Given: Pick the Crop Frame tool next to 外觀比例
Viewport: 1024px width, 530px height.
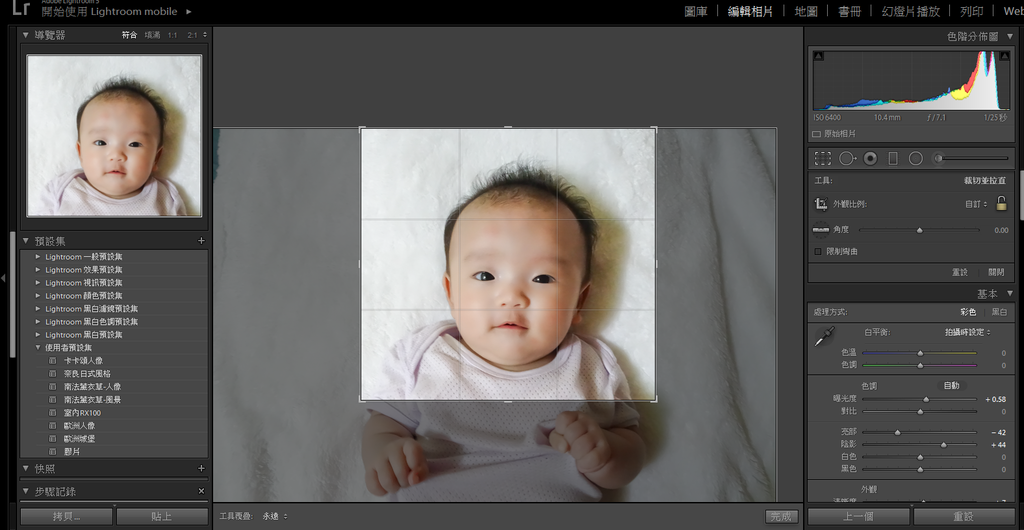Looking at the screenshot, I should (x=821, y=204).
